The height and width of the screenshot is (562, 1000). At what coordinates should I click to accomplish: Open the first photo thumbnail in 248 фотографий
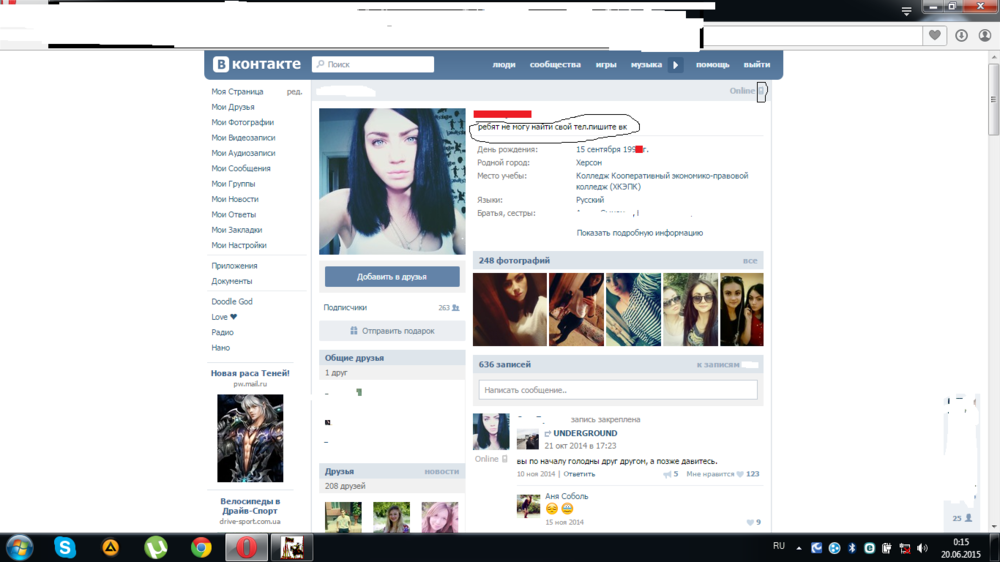pos(510,309)
